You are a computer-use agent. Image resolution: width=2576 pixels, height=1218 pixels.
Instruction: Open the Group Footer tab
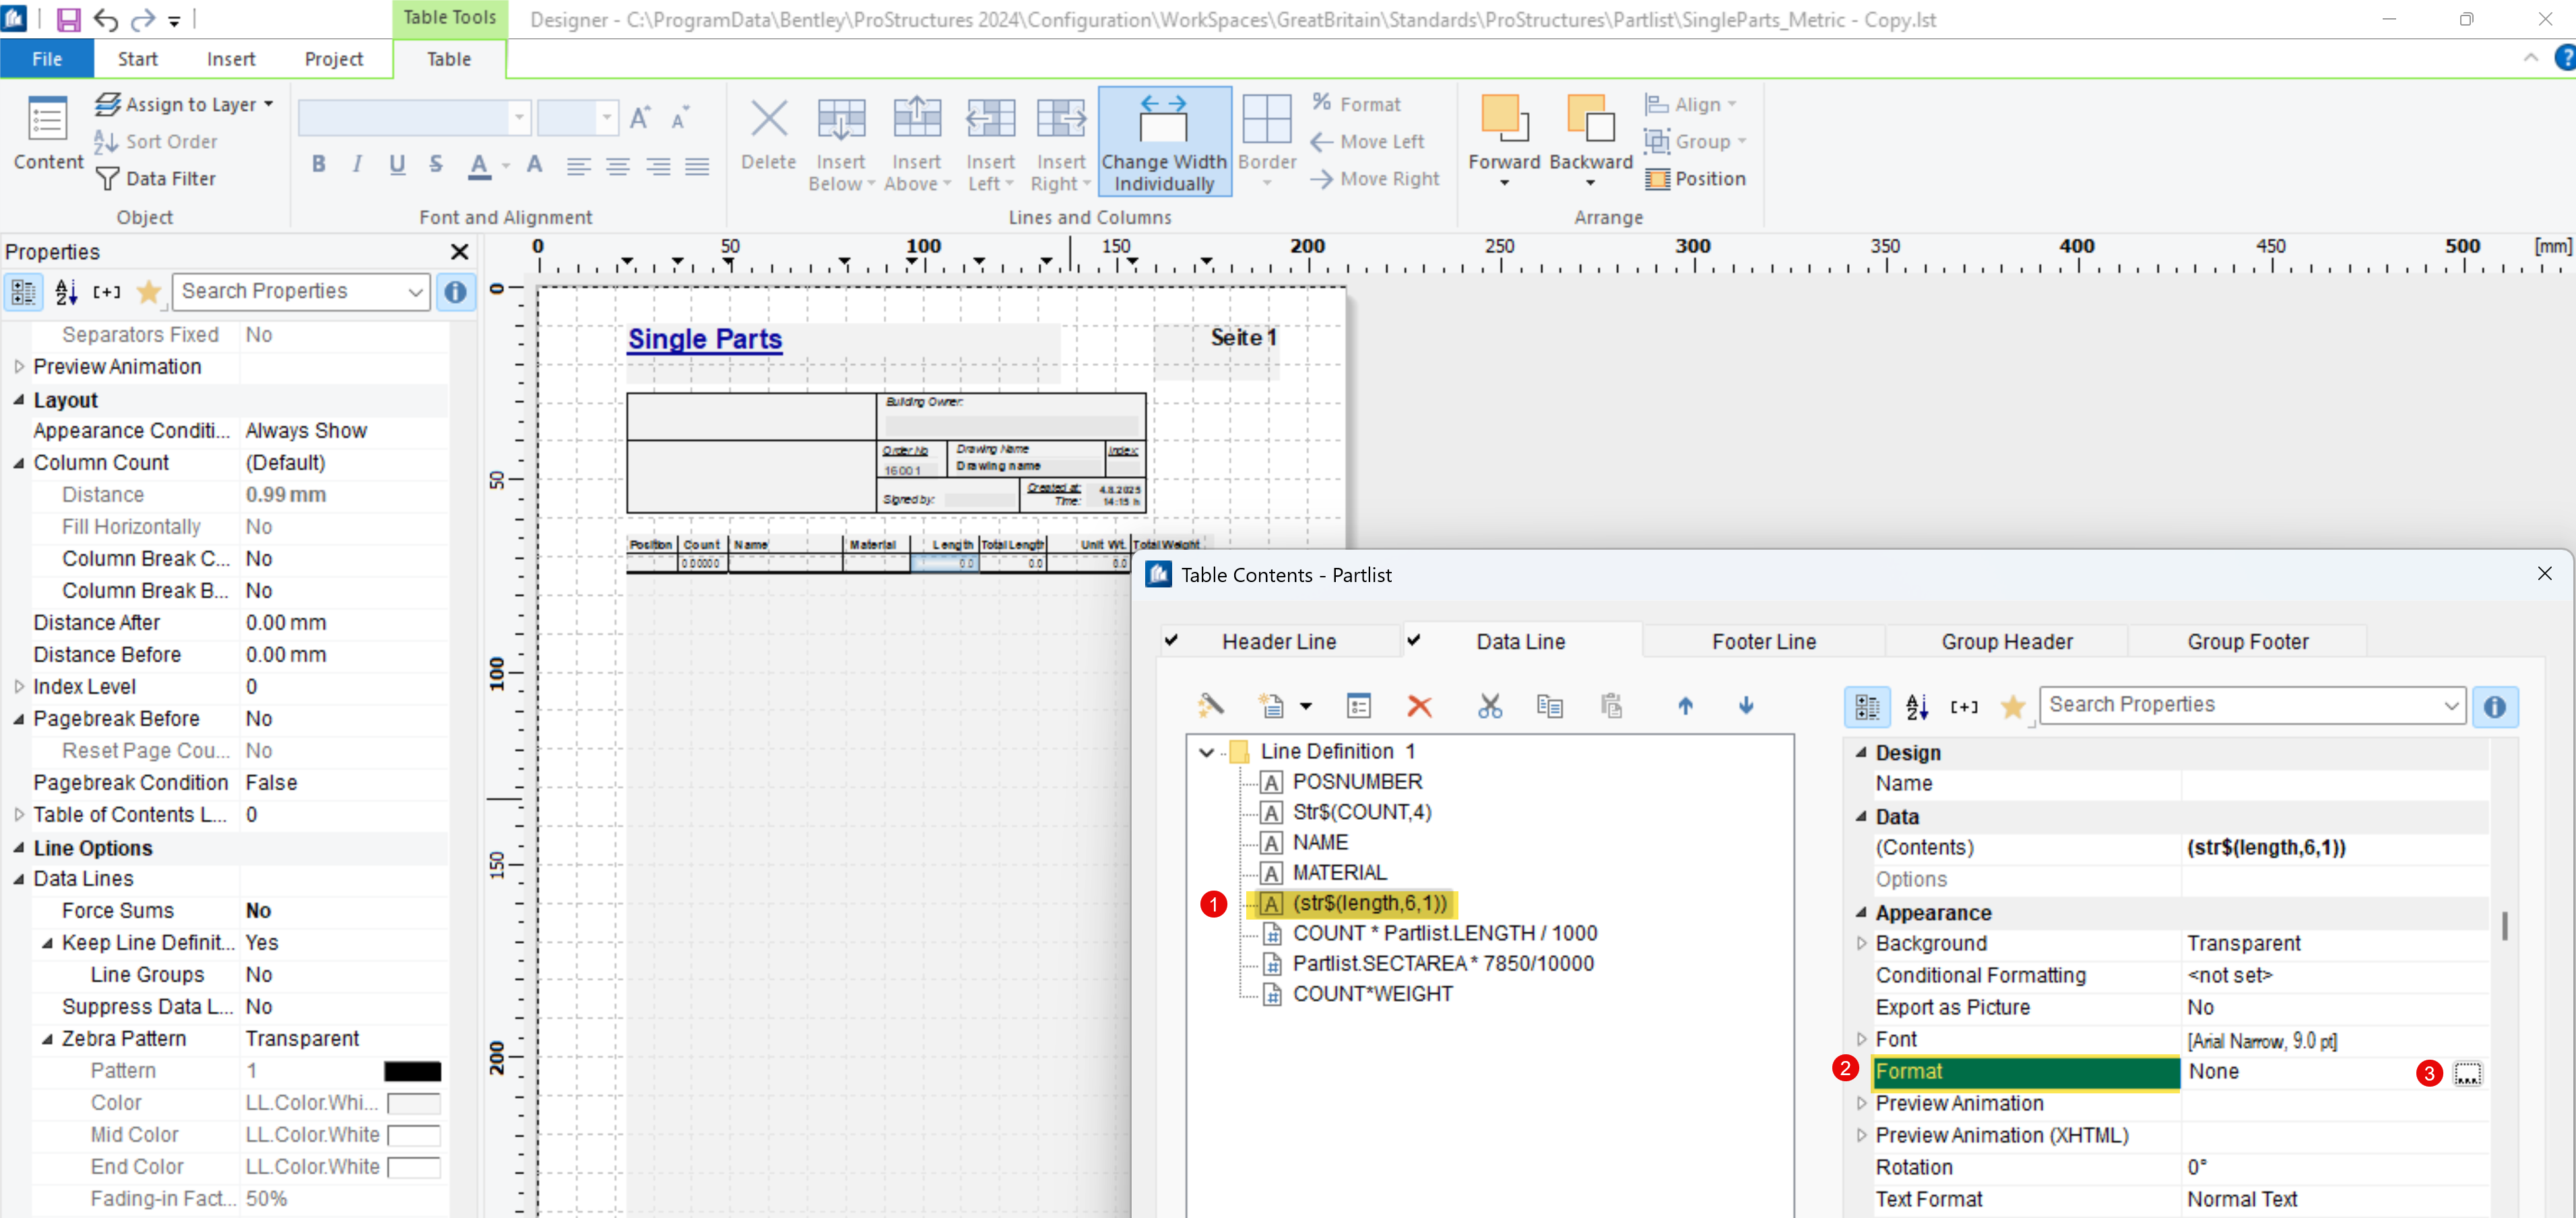pyautogui.click(x=2248, y=641)
